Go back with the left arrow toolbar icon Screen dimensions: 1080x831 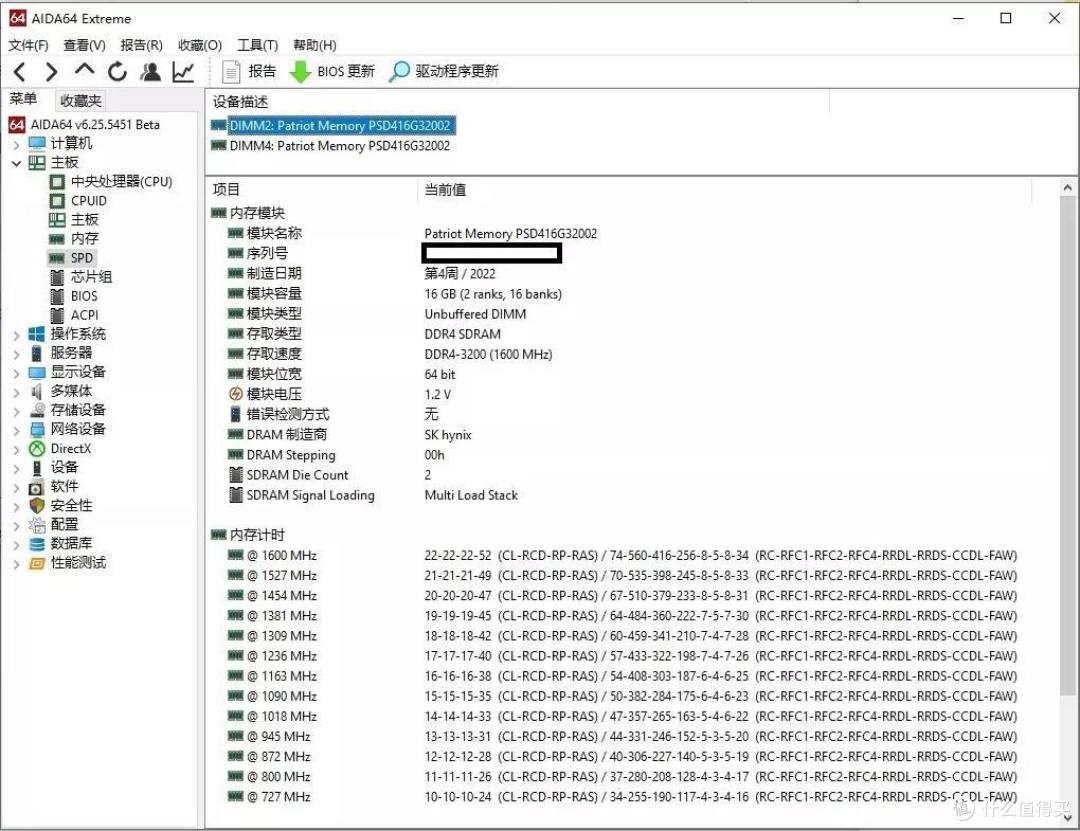pos(20,72)
